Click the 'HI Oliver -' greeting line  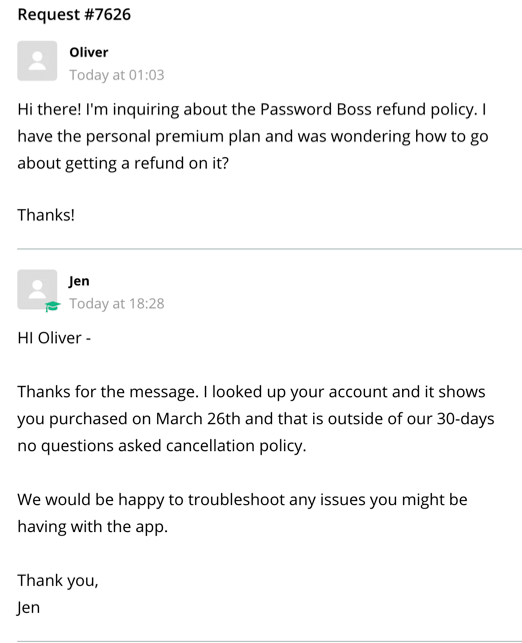tap(54, 338)
